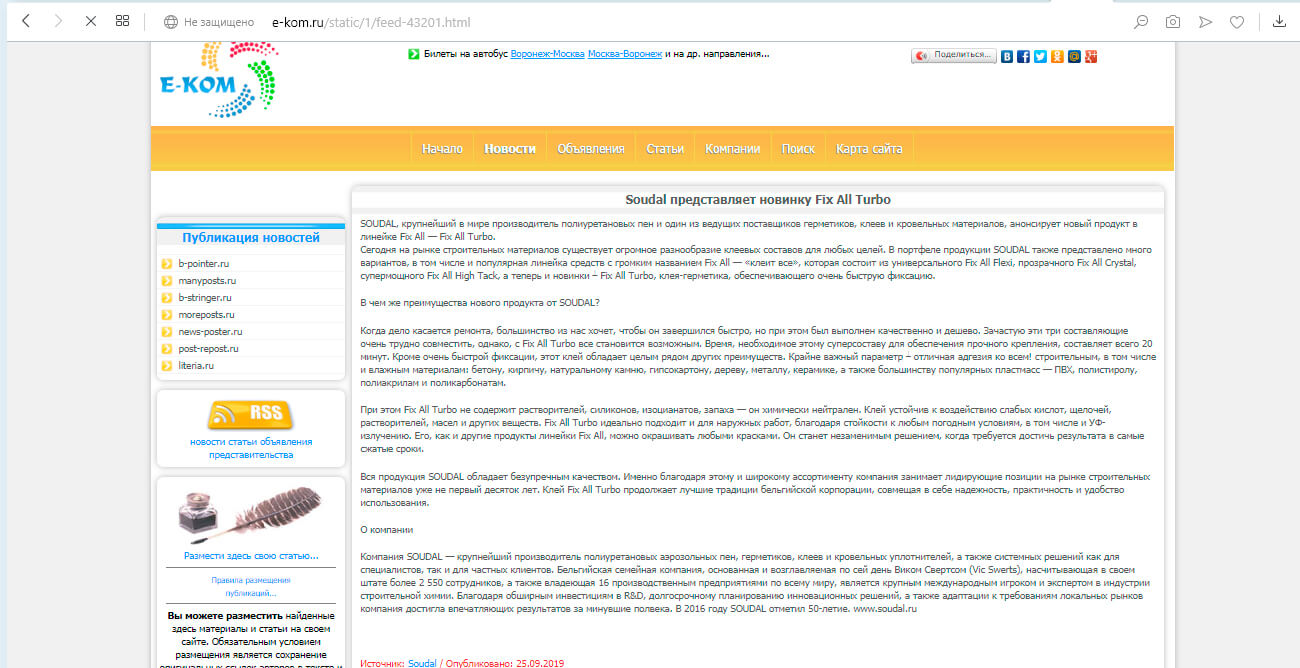
Task: Follow the Воронеж-Москва bus link
Action: 547,54
